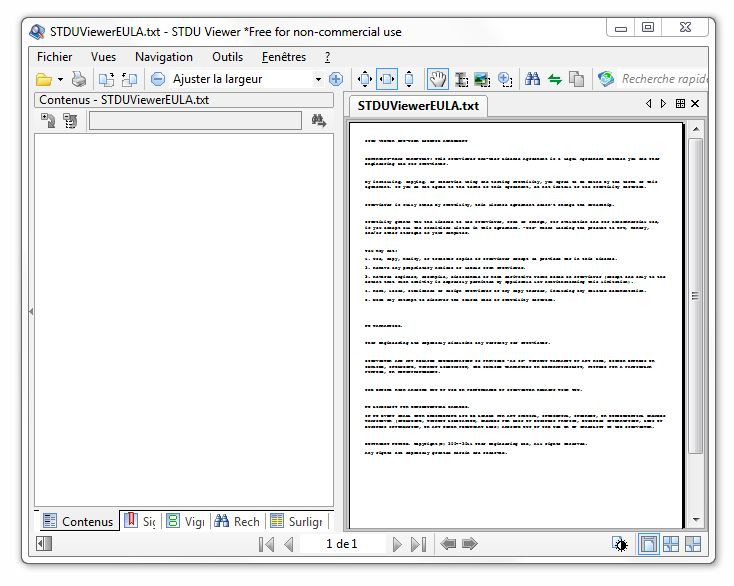Switch to the Recherche sidebar tab
The image size is (734, 586).
[237, 521]
